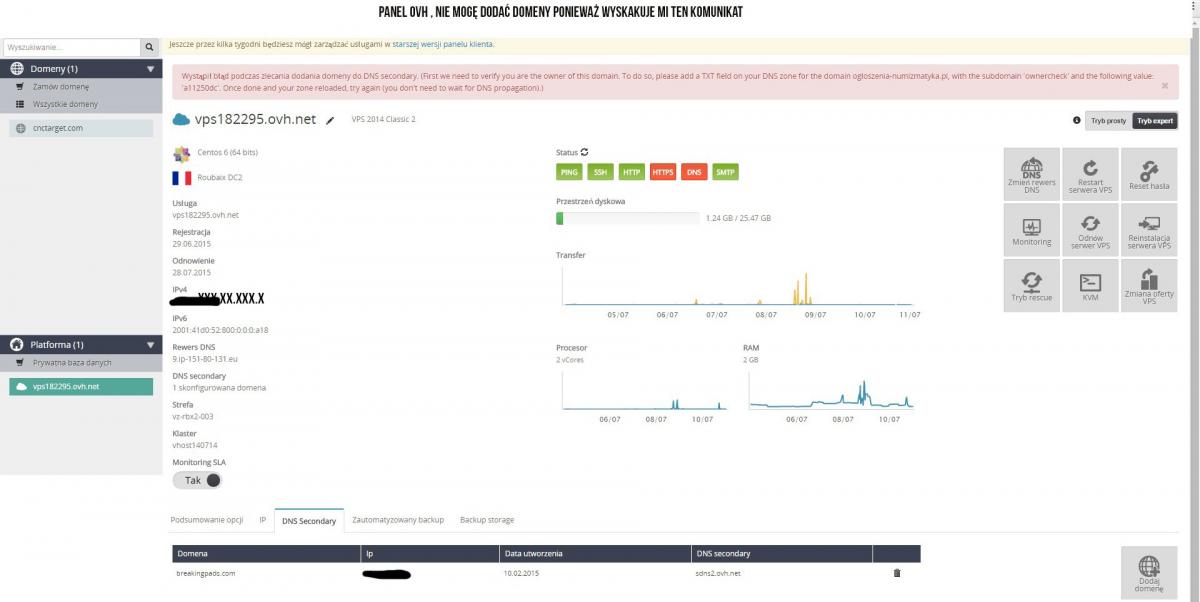Viewport: 1200px width, 602px height.
Task: Click the IPv6 address 2001:41d0:52:800:0:0:0:a18
Action: [x=220, y=330]
